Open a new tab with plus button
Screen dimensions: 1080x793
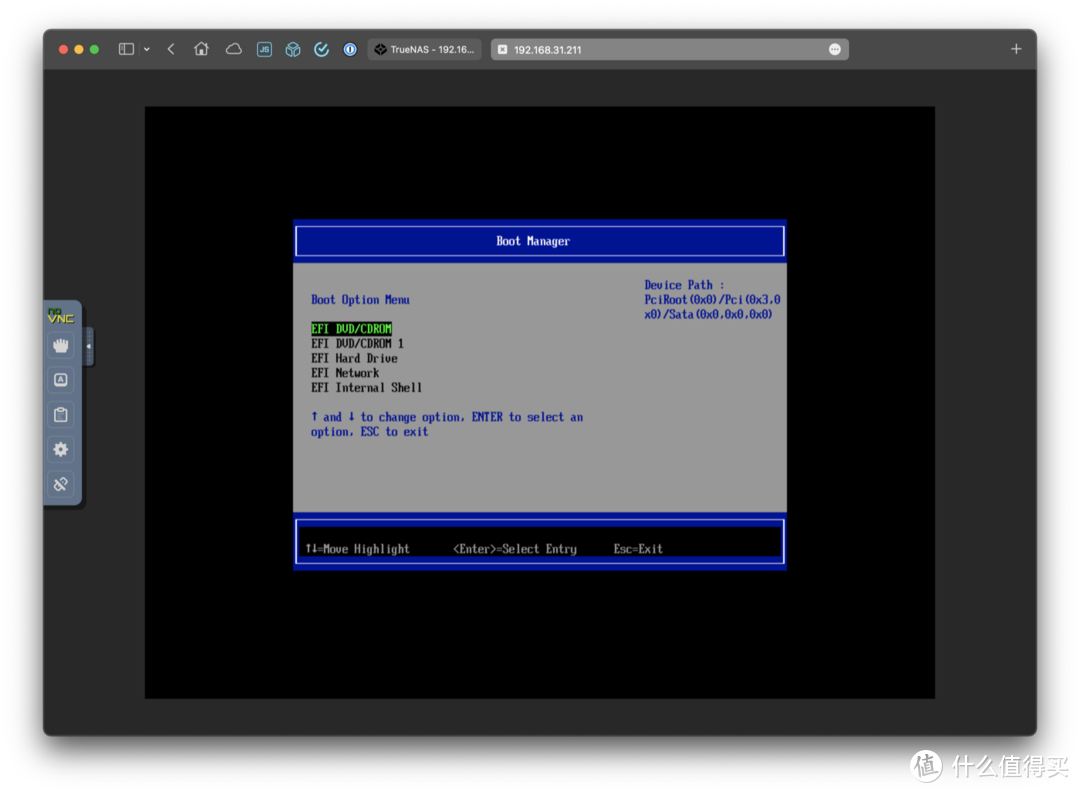pos(1016,49)
